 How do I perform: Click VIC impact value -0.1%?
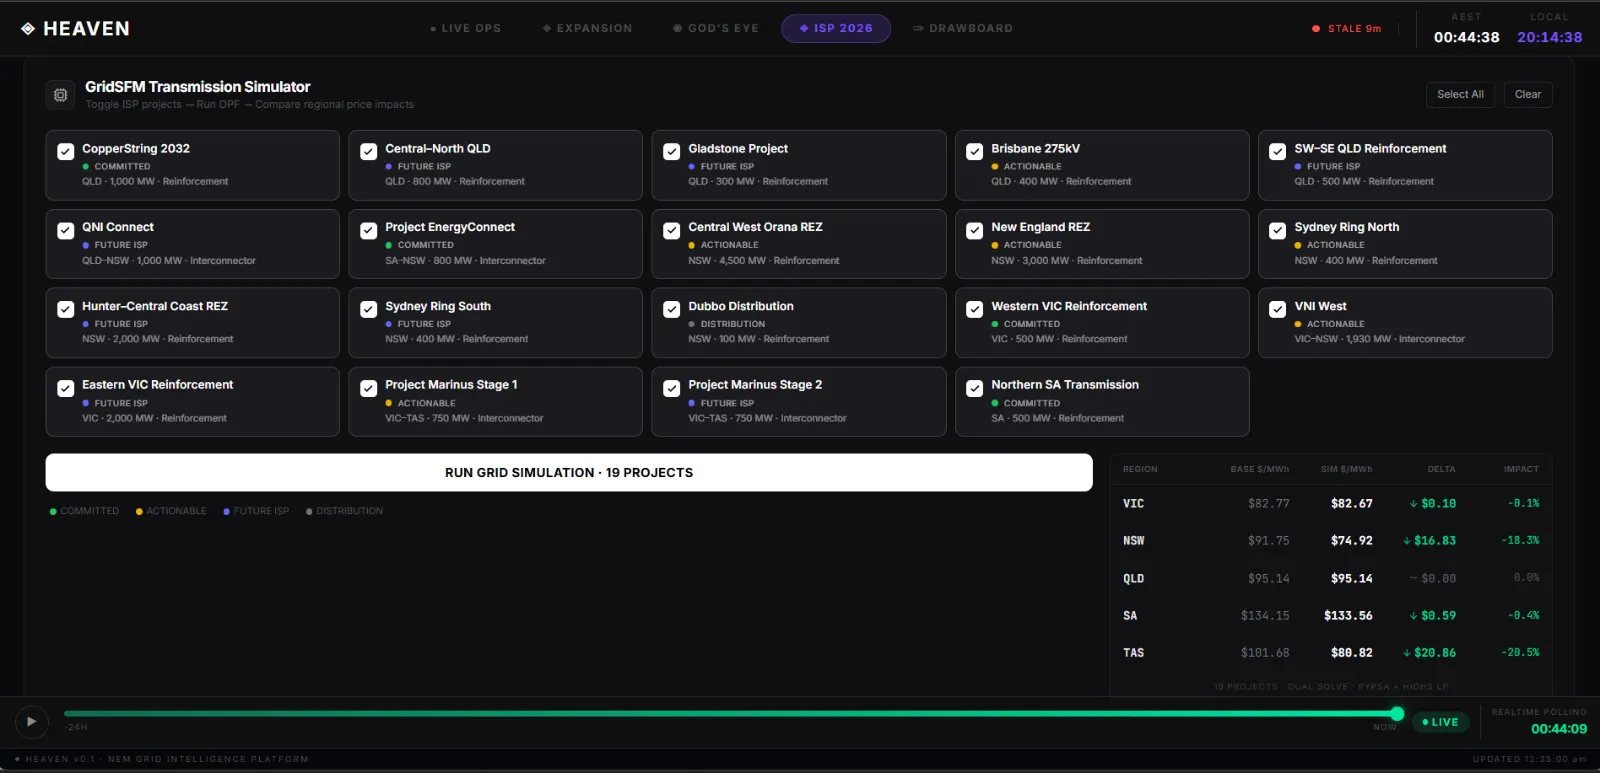point(1524,504)
